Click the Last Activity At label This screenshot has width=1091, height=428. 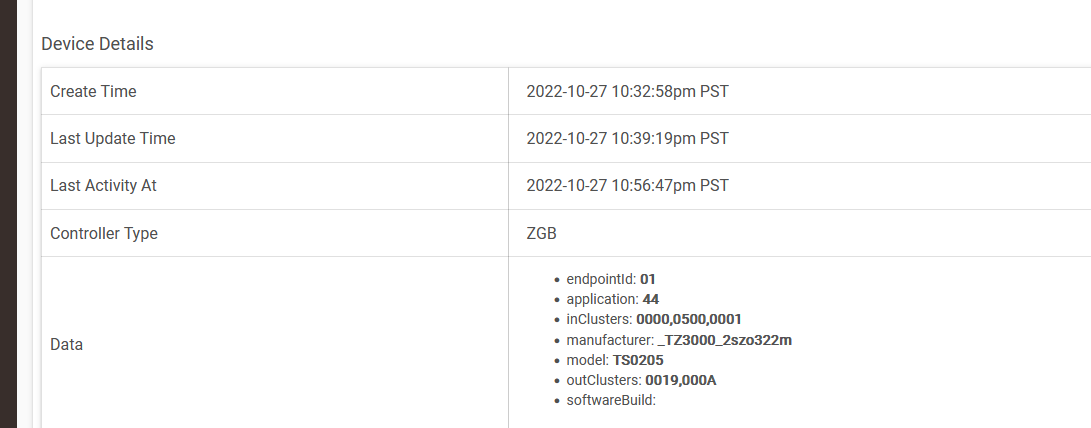pyautogui.click(x=103, y=186)
